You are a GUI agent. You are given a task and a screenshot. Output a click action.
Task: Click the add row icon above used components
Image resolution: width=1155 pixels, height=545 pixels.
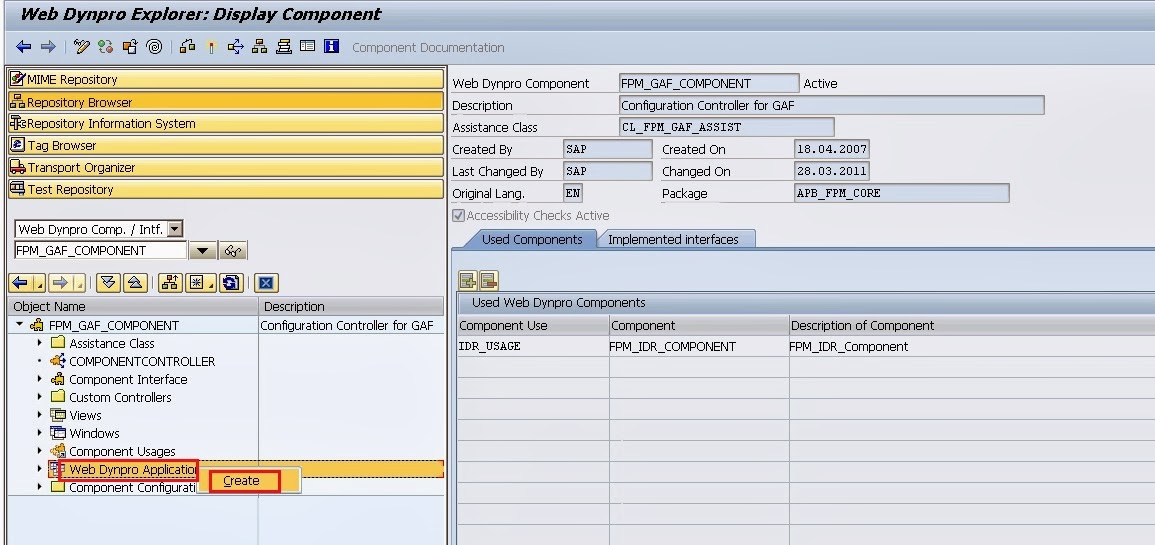(467, 281)
